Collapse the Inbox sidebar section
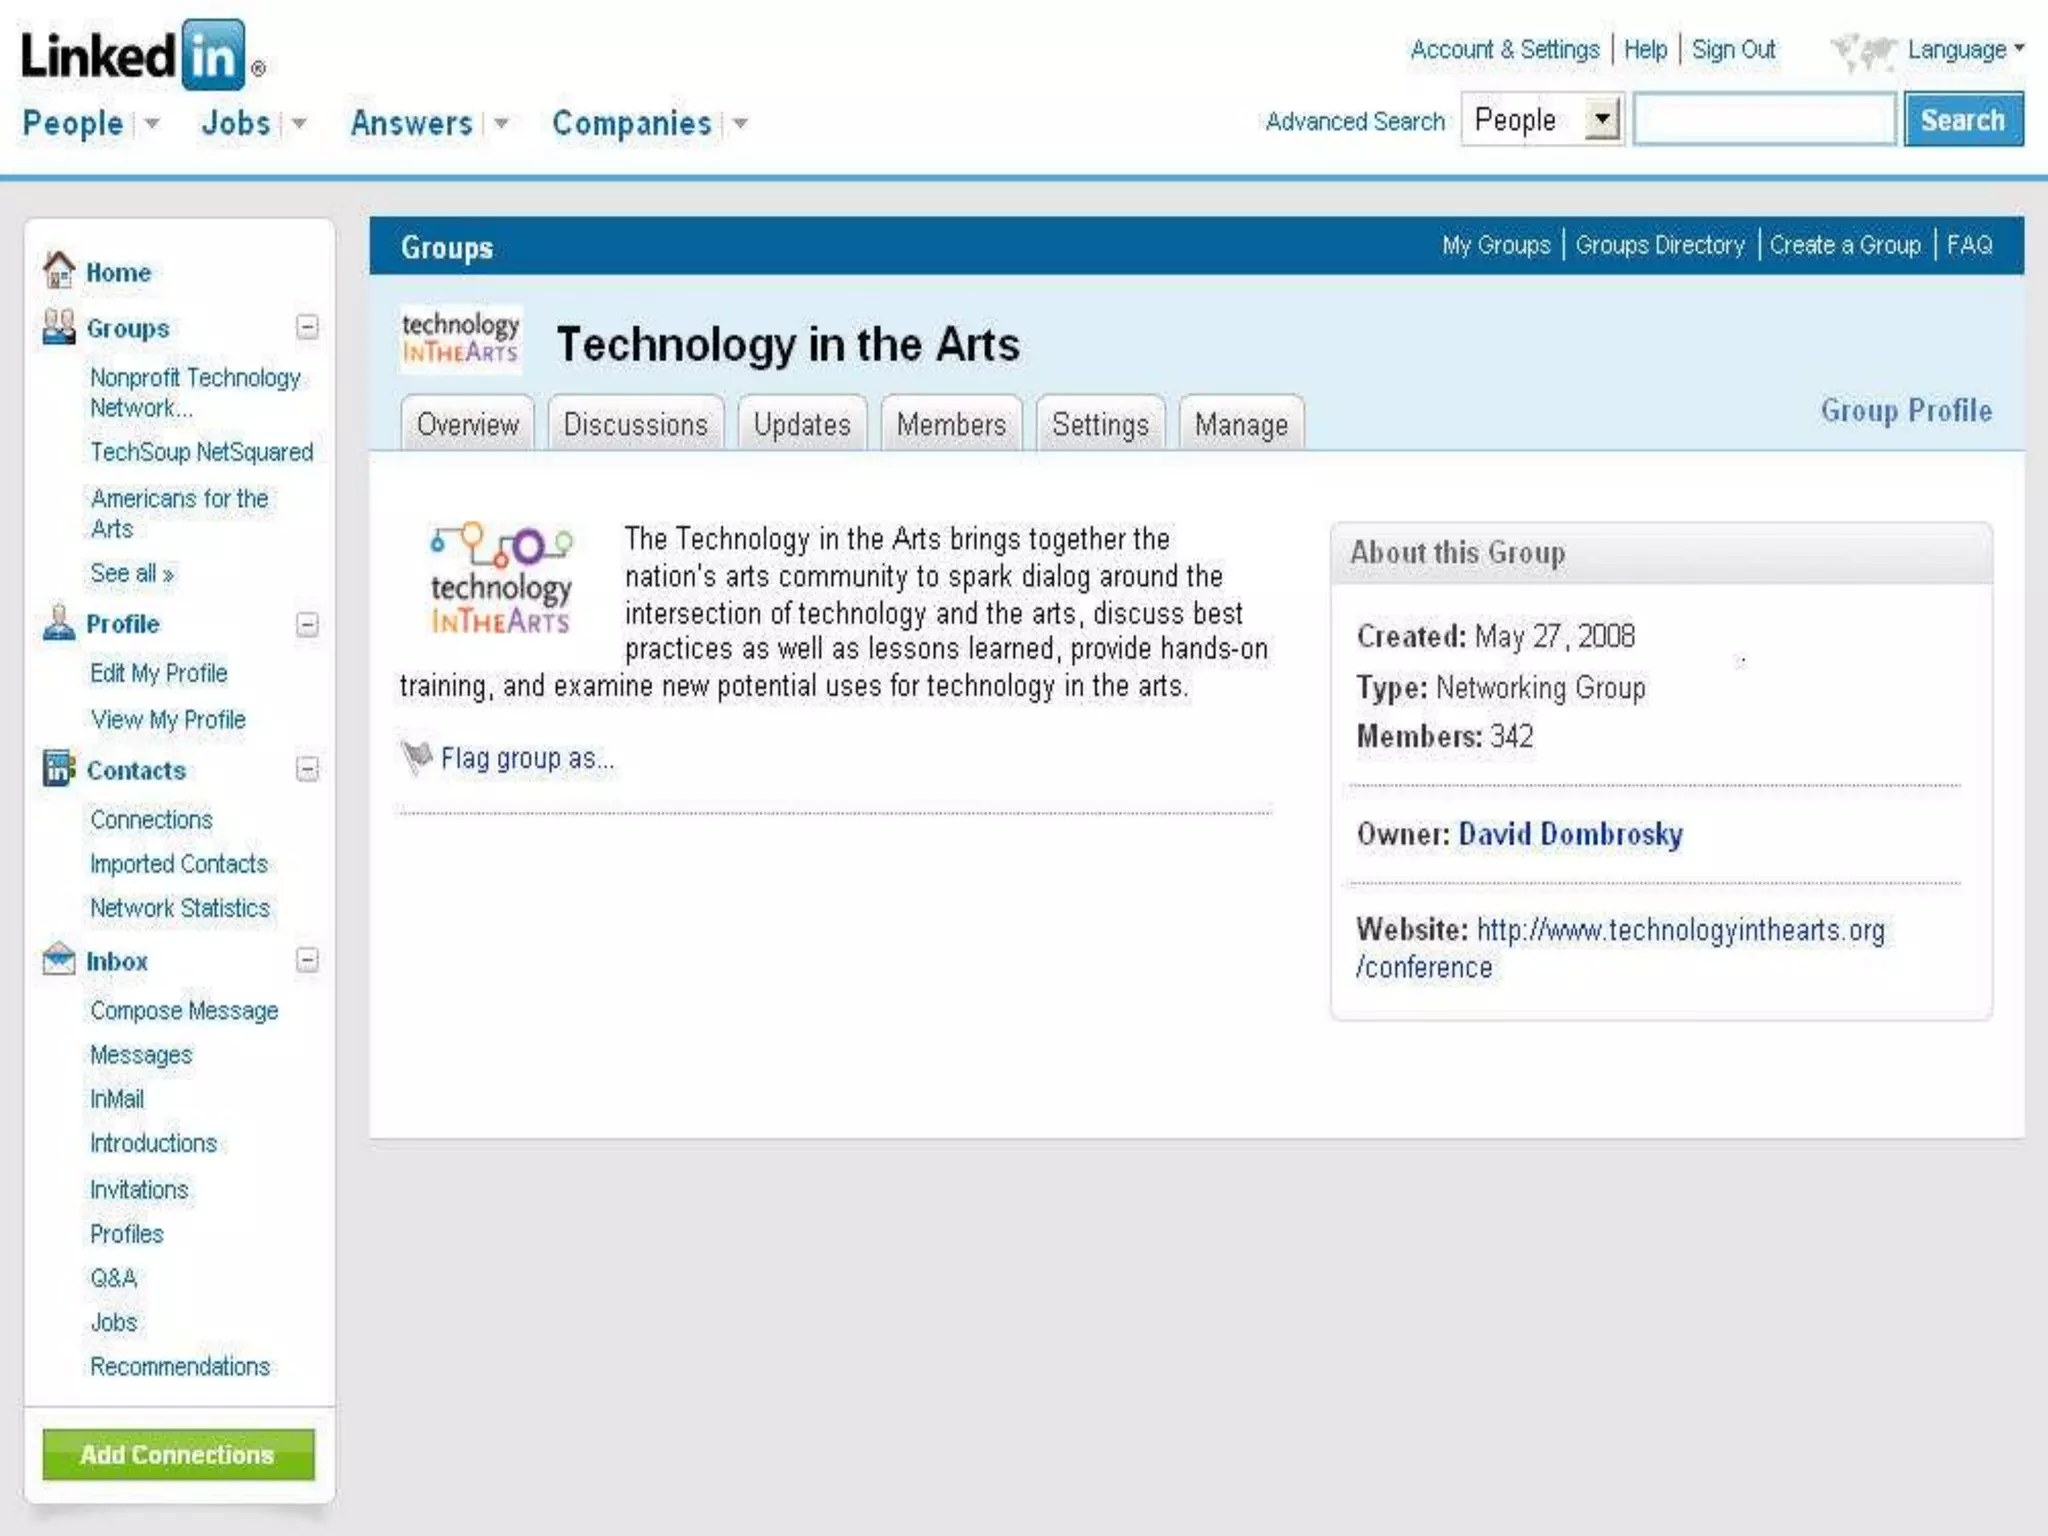 pyautogui.click(x=308, y=960)
